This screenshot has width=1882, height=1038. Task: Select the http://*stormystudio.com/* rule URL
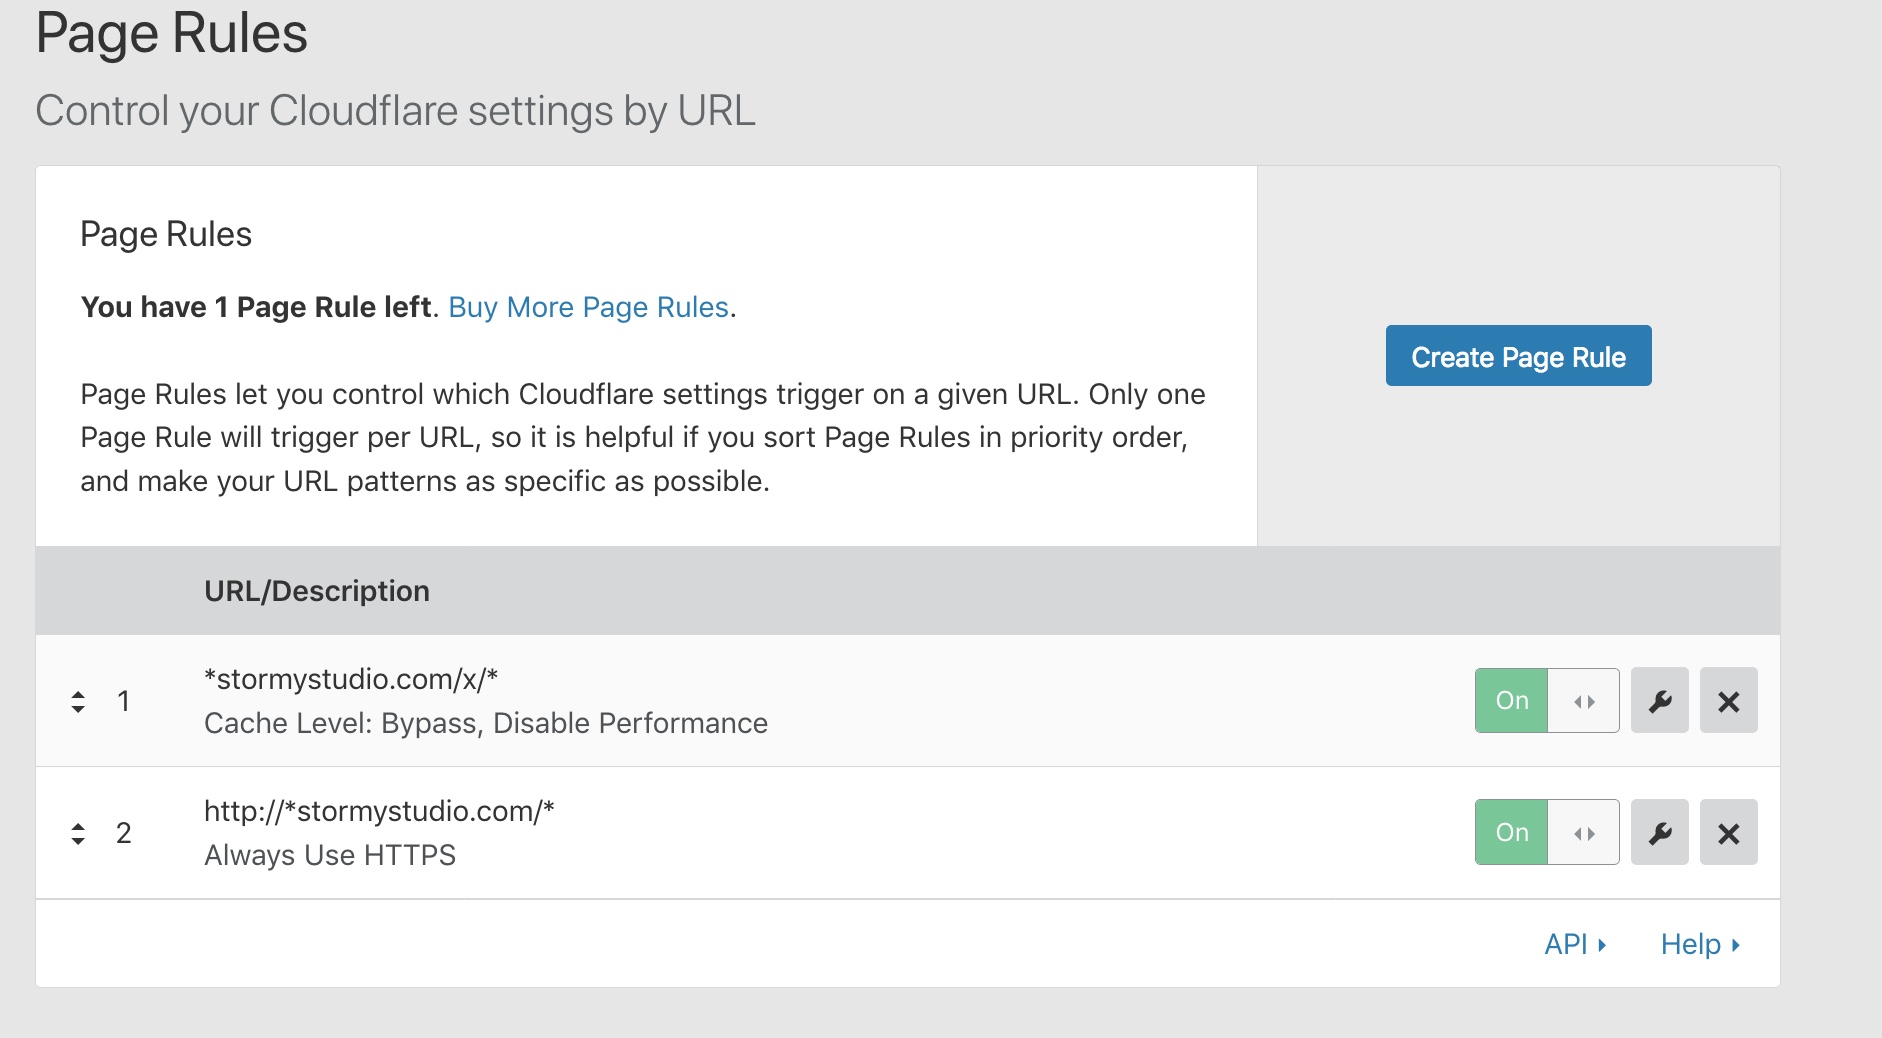(379, 811)
